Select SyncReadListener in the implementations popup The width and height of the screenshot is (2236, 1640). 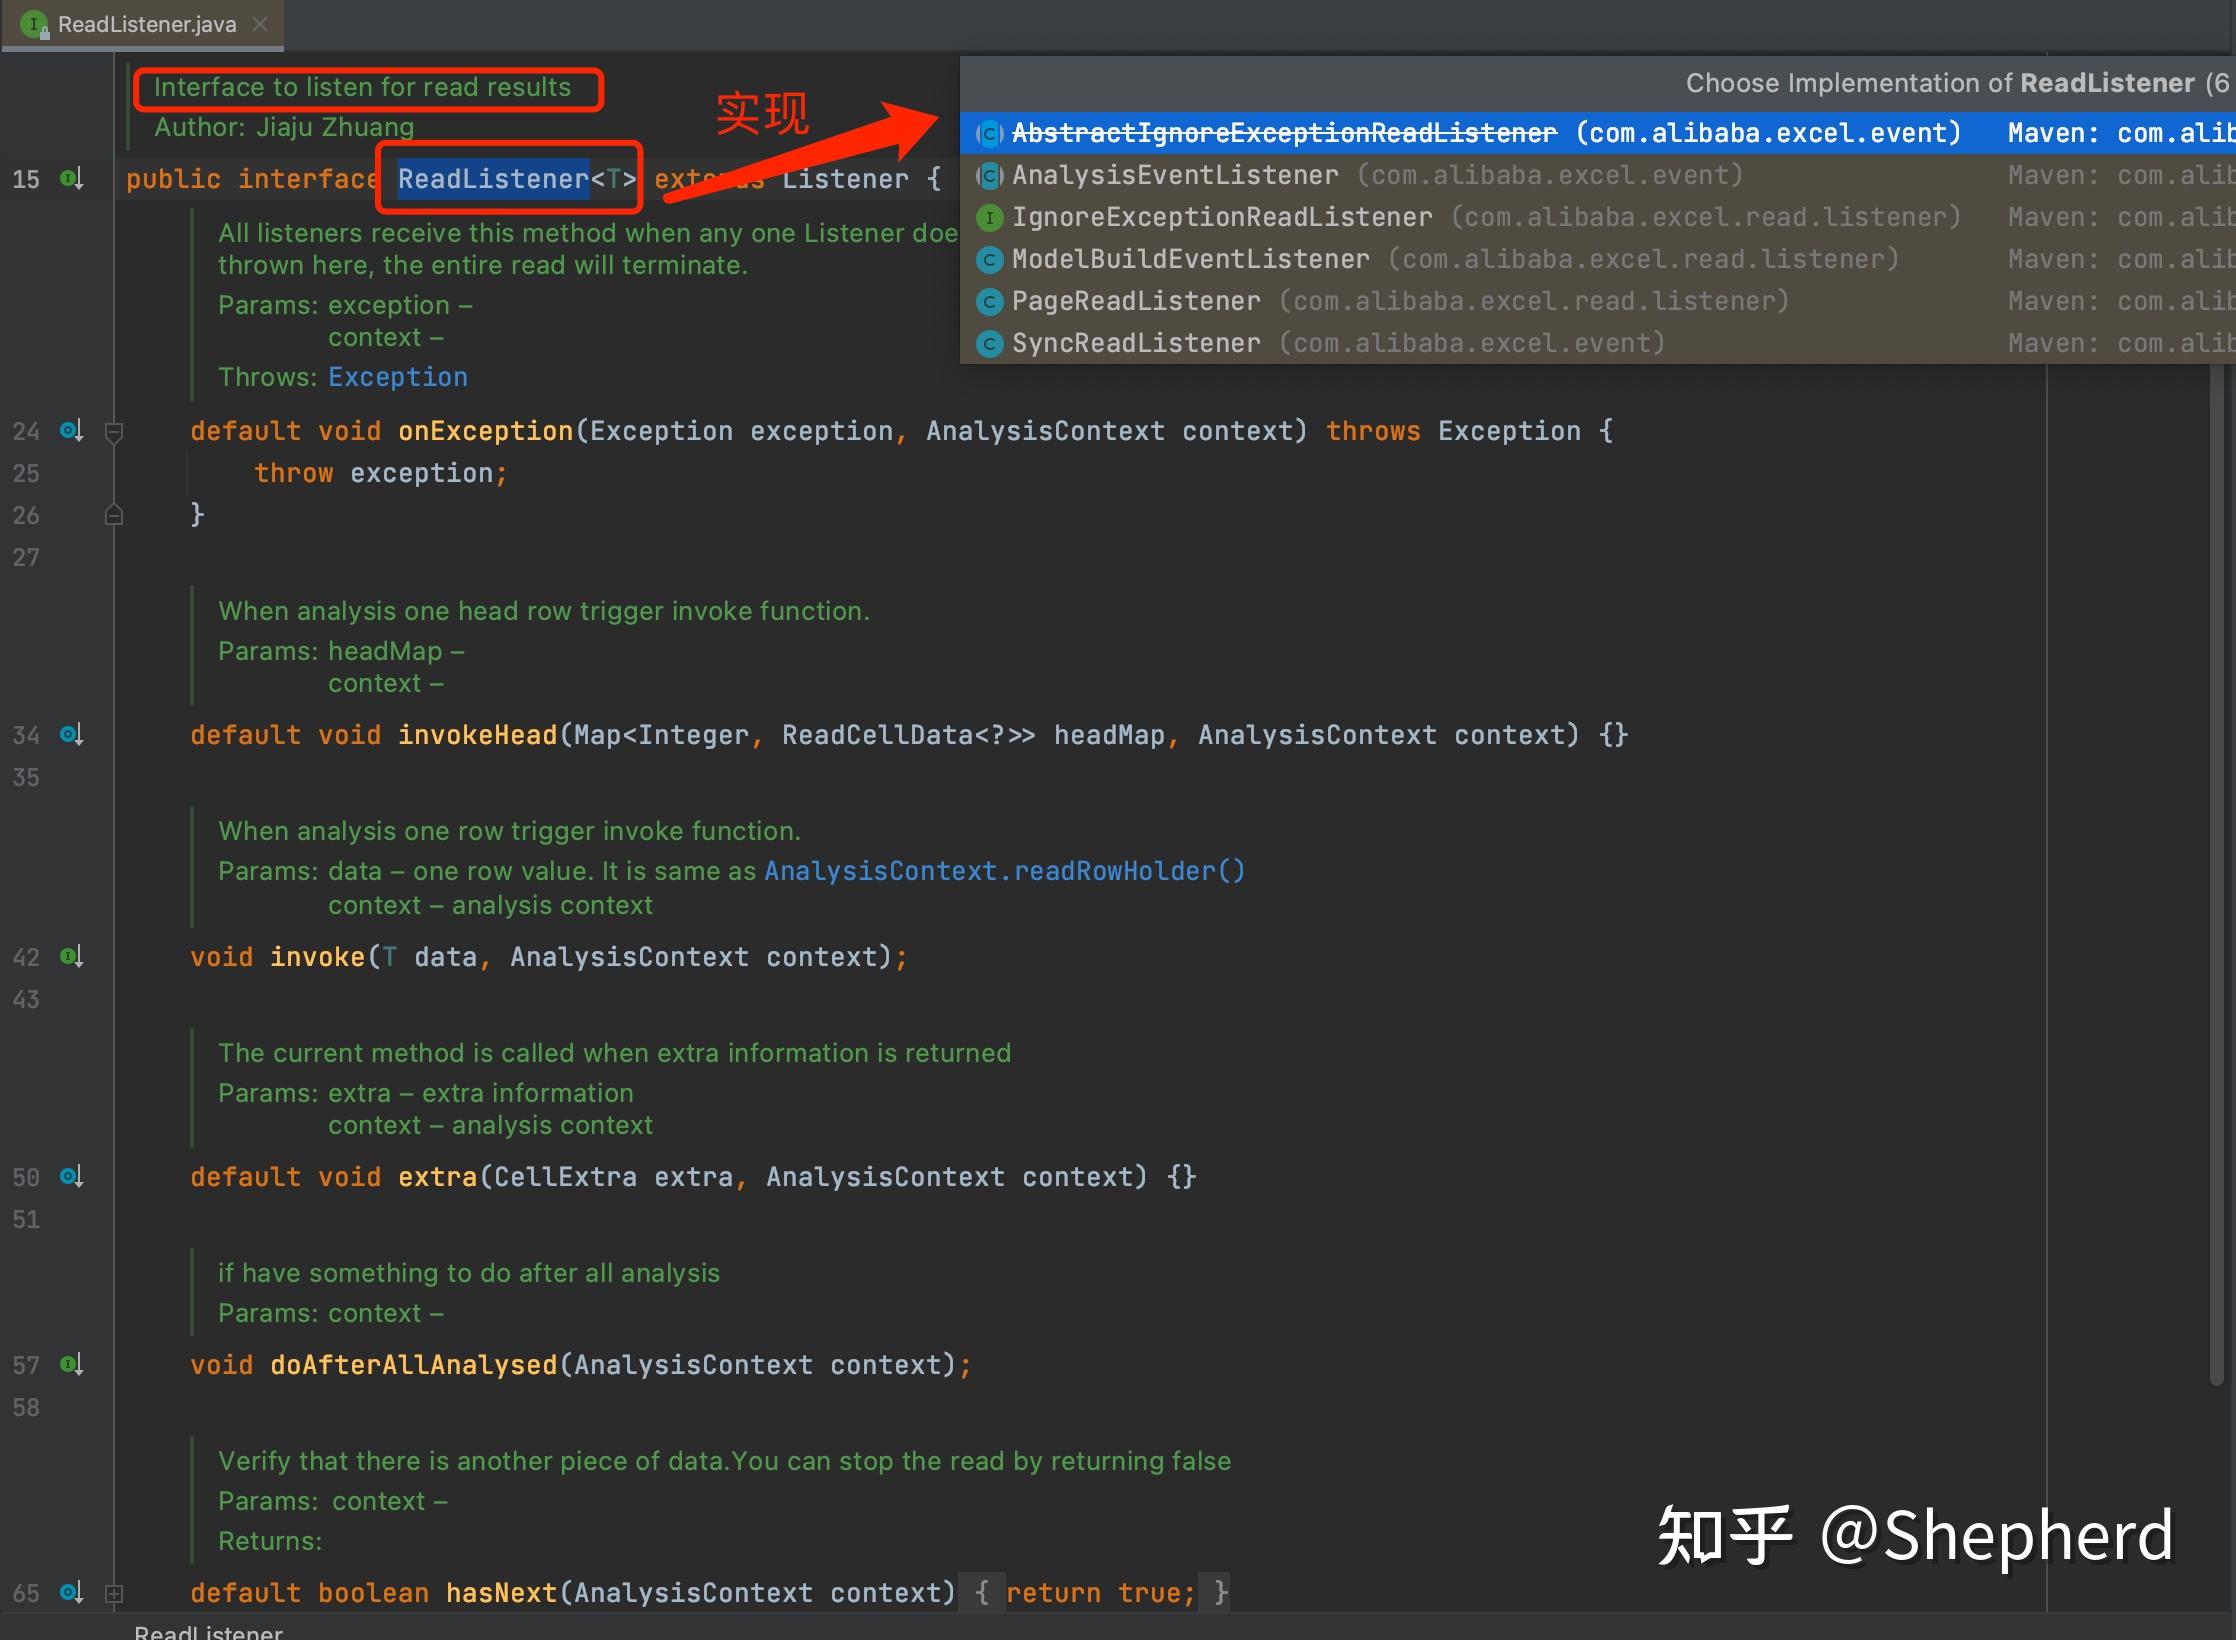coord(1135,343)
